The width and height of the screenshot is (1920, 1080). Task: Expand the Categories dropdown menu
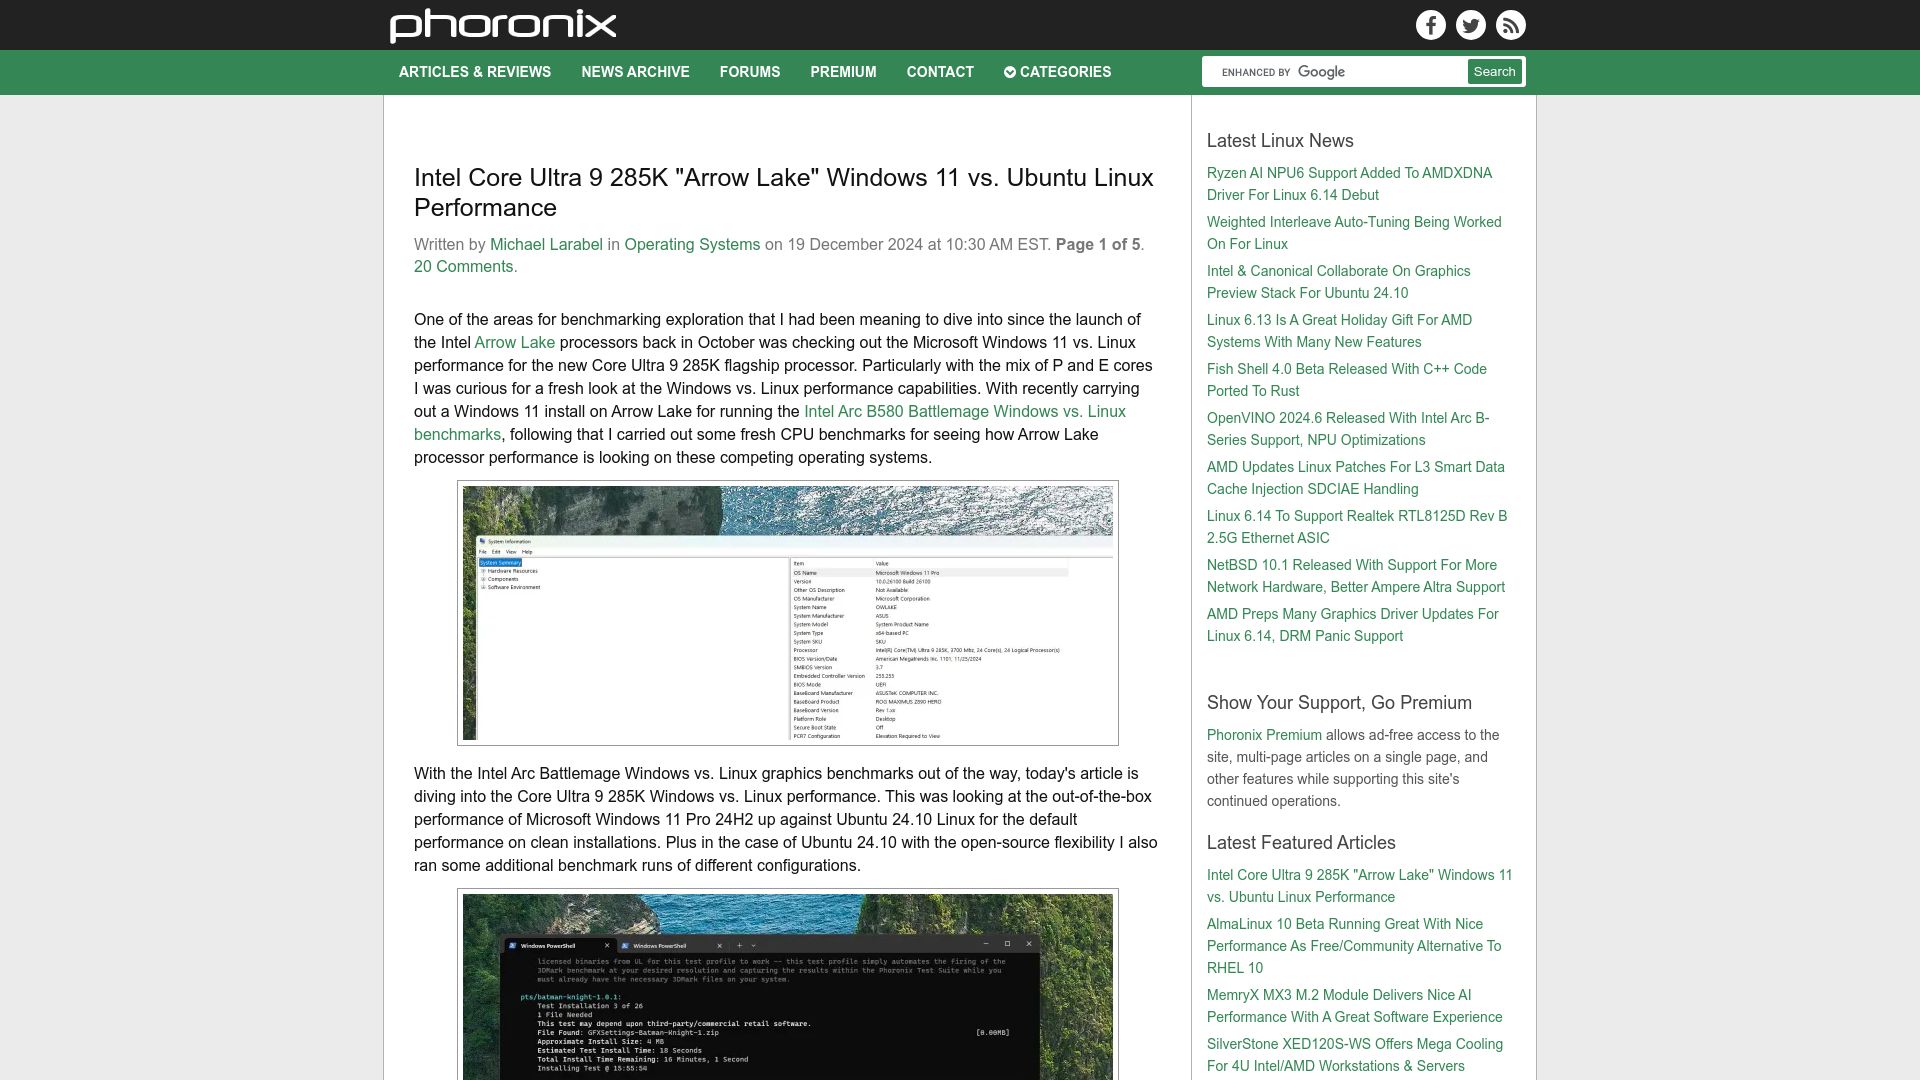tap(1057, 72)
